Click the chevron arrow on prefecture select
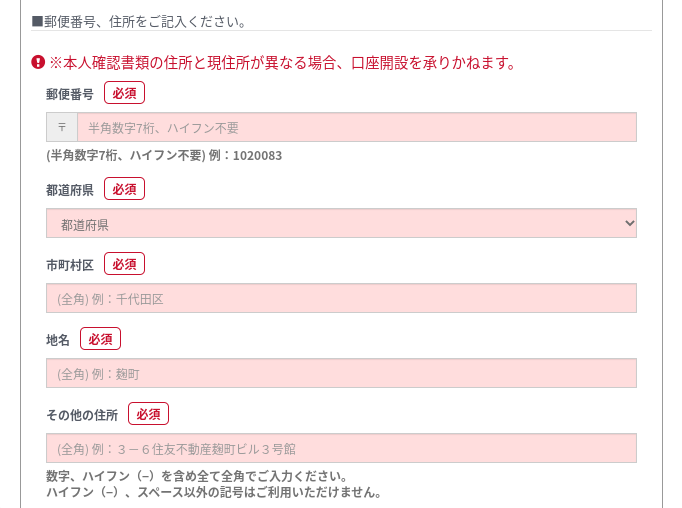 (629, 224)
